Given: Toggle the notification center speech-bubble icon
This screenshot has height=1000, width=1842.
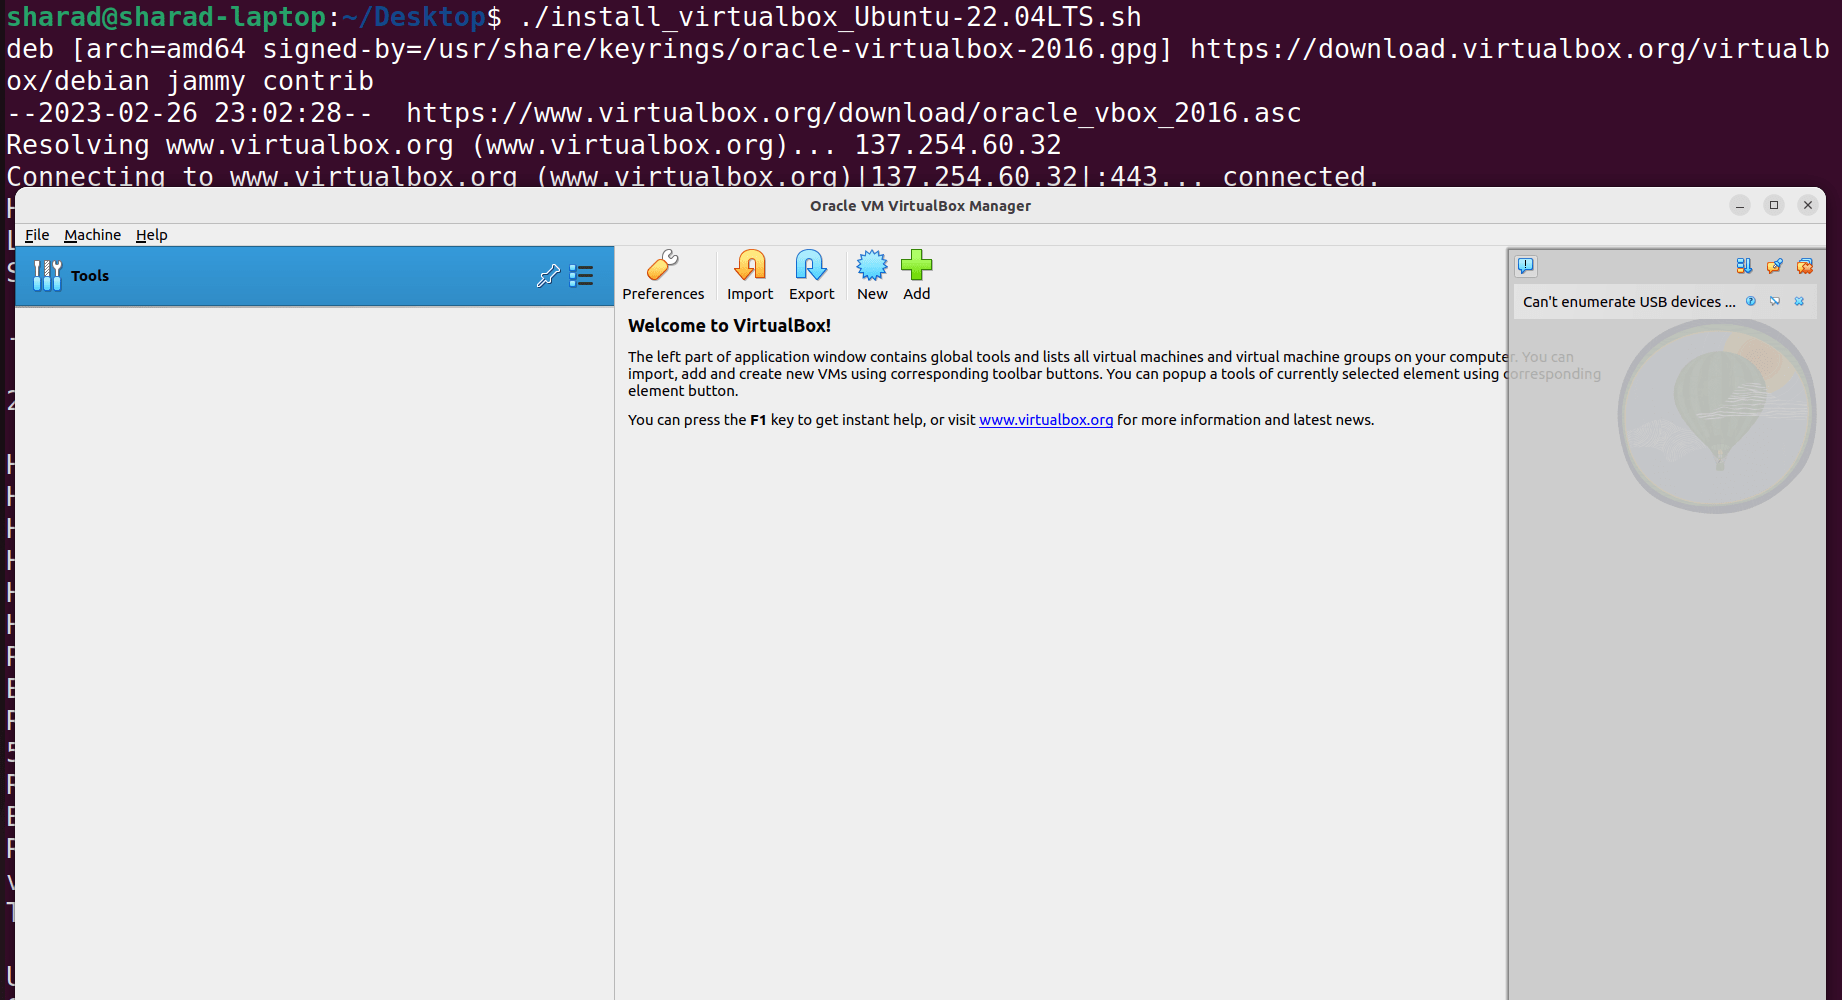Looking at the screenshot, I should (1526, 266).
